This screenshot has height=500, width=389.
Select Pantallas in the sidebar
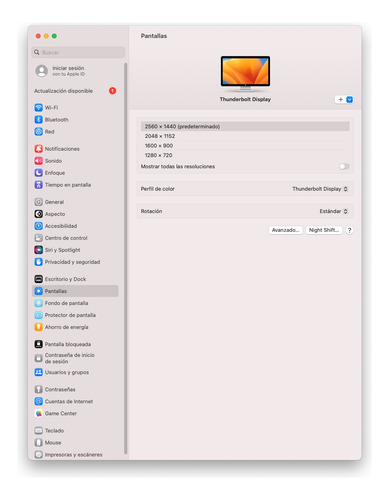75,291
